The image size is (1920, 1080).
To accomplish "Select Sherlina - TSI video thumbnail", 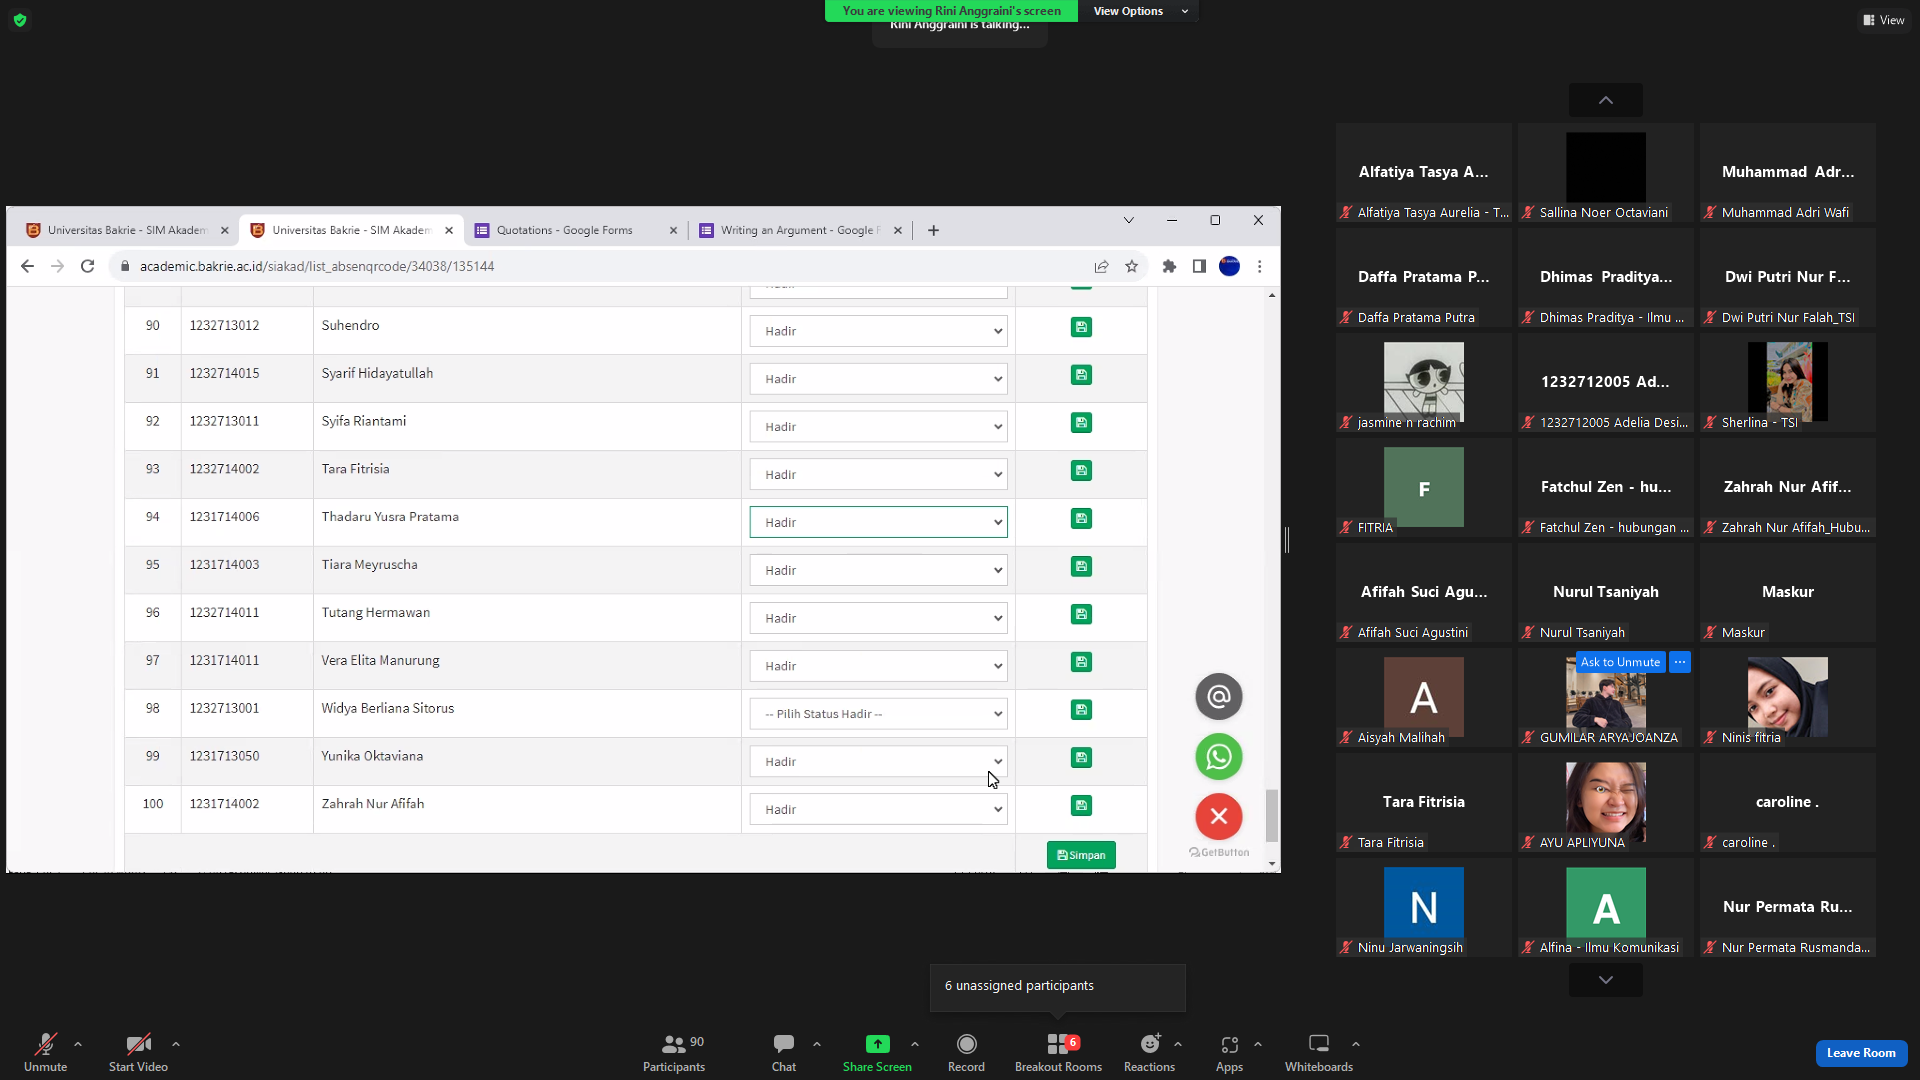I will 1788,382.
